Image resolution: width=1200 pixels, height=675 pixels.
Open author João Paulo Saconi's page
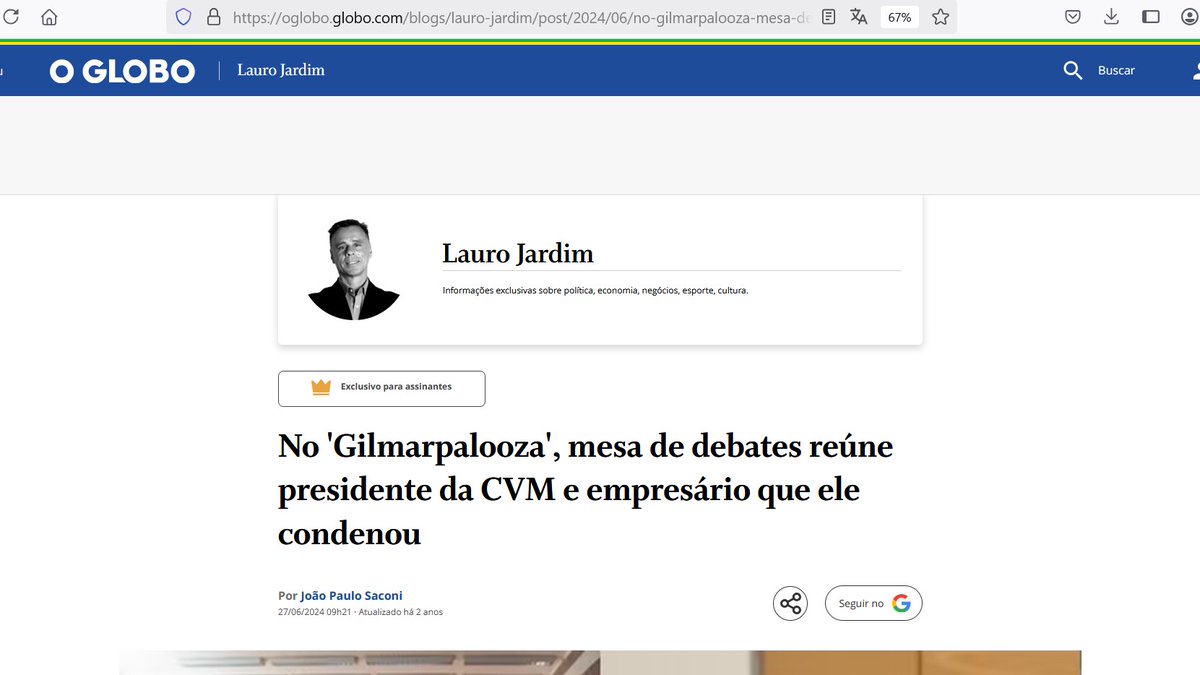pos(351,596)
